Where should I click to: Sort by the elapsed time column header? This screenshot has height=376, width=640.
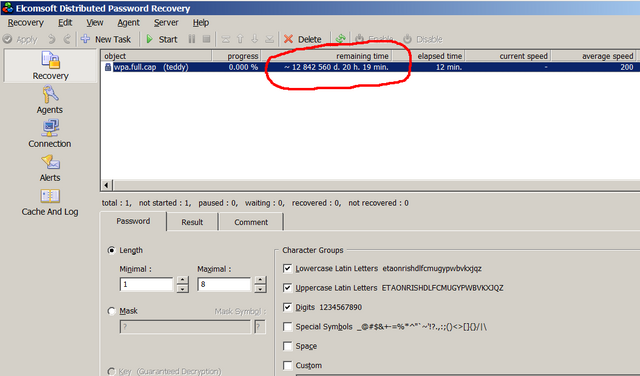428,56
